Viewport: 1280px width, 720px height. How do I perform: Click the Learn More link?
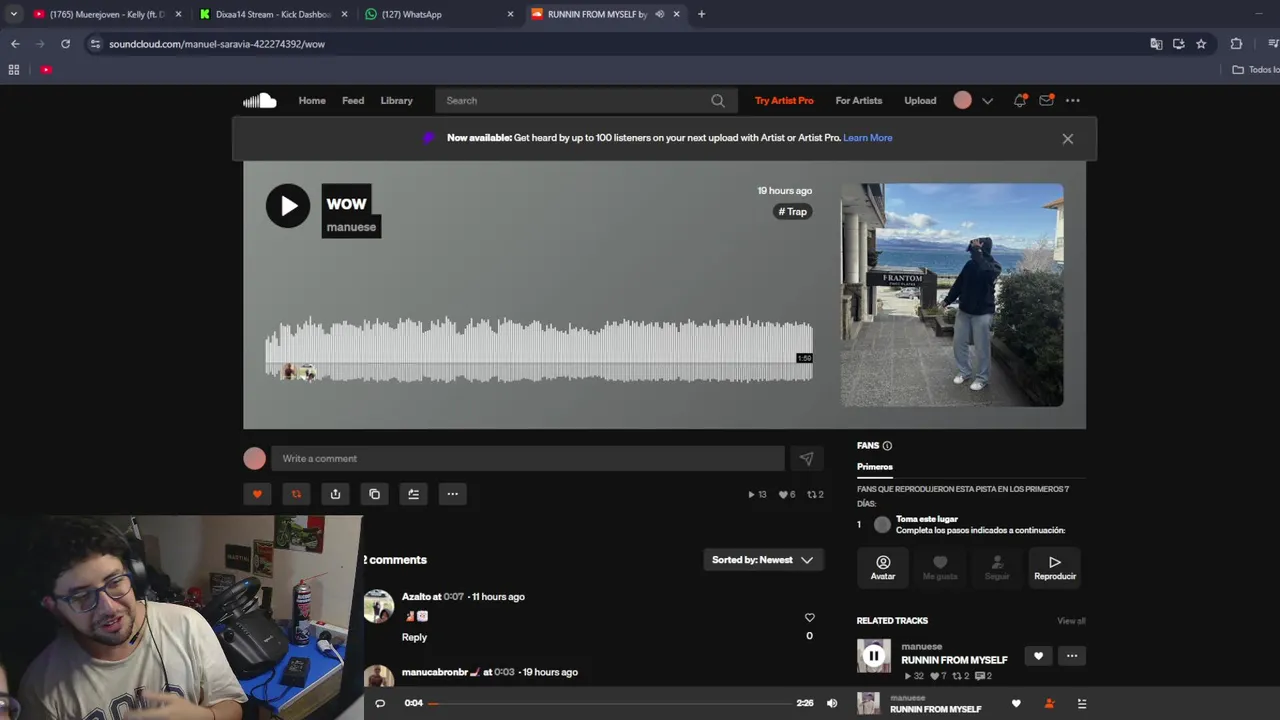(868, 138)
